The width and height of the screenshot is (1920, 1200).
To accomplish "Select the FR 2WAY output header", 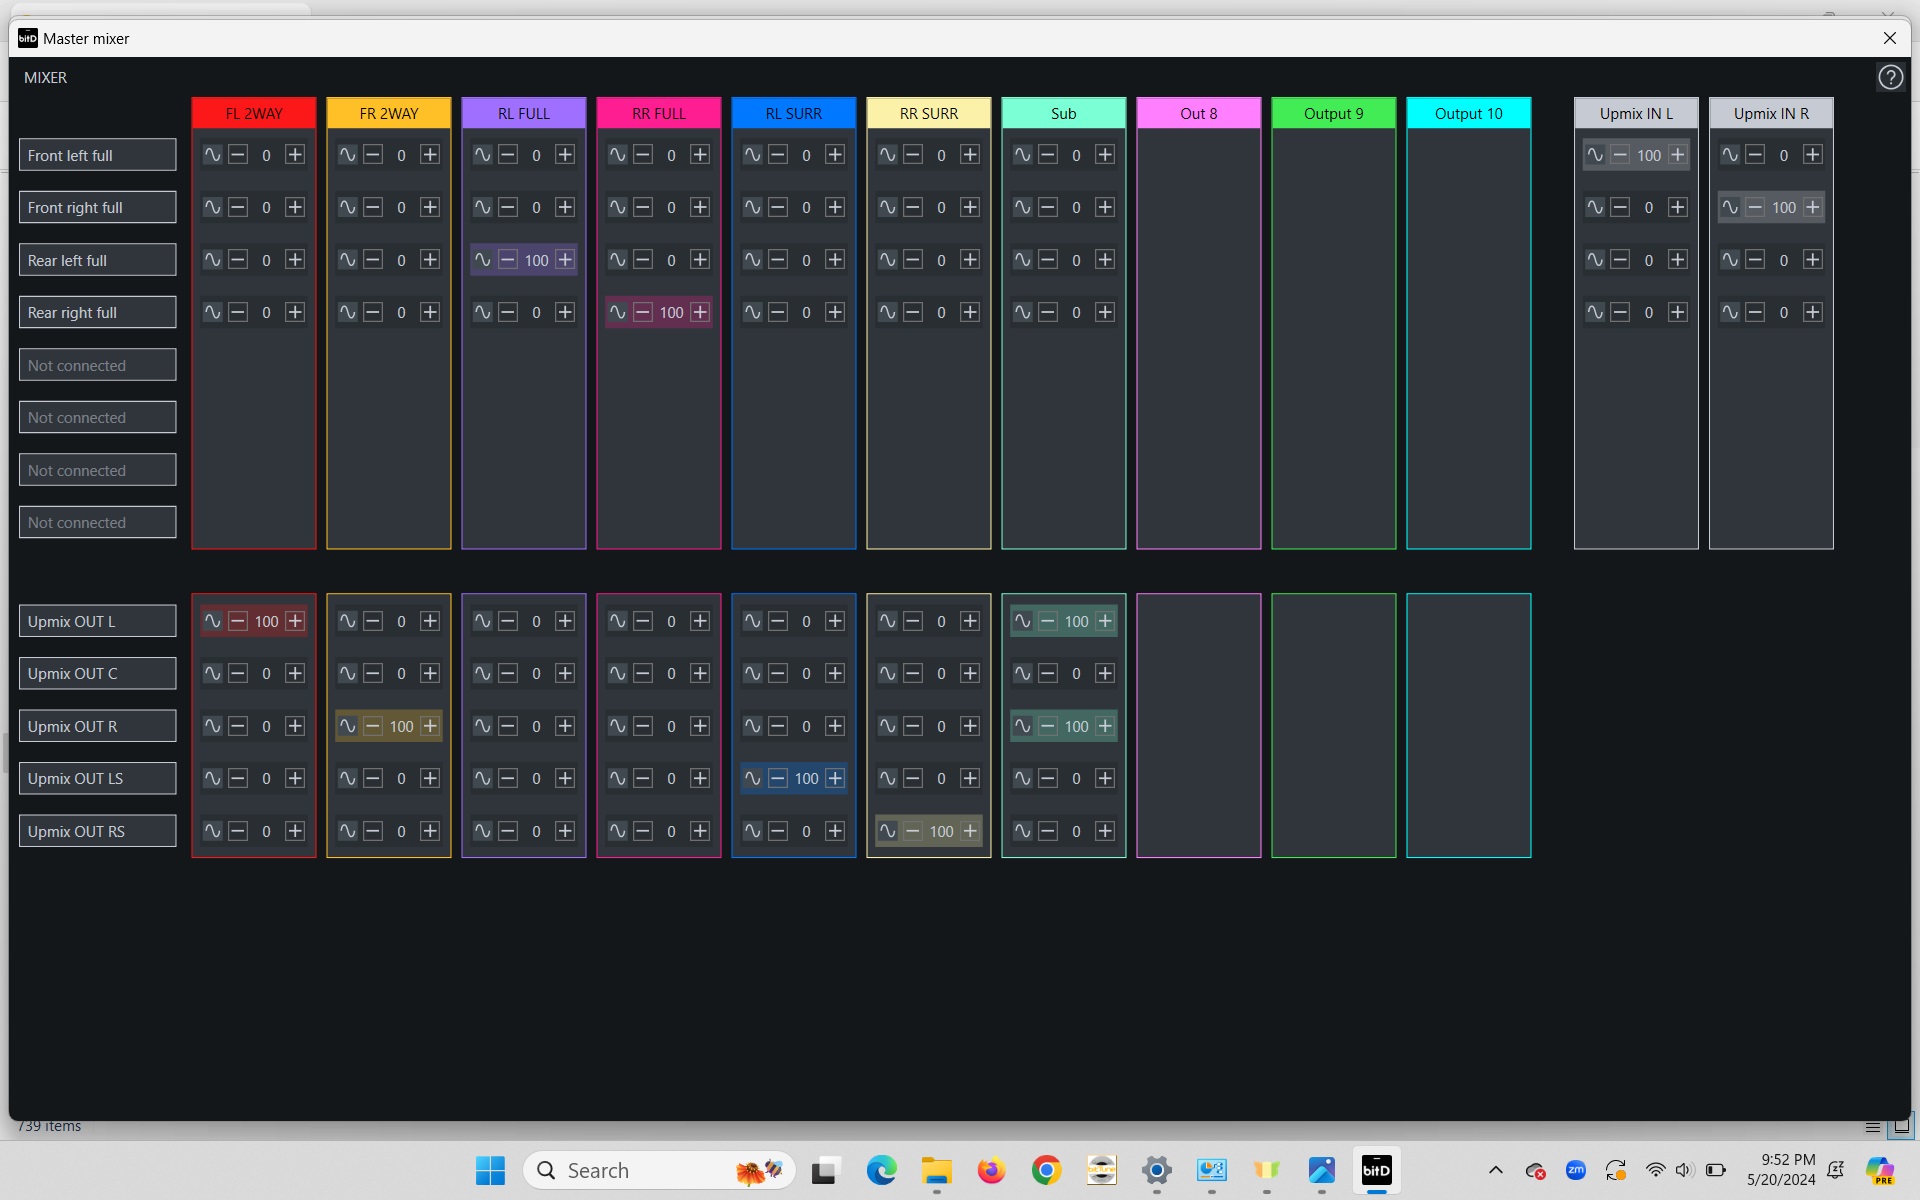I will [x=389, y=113].
